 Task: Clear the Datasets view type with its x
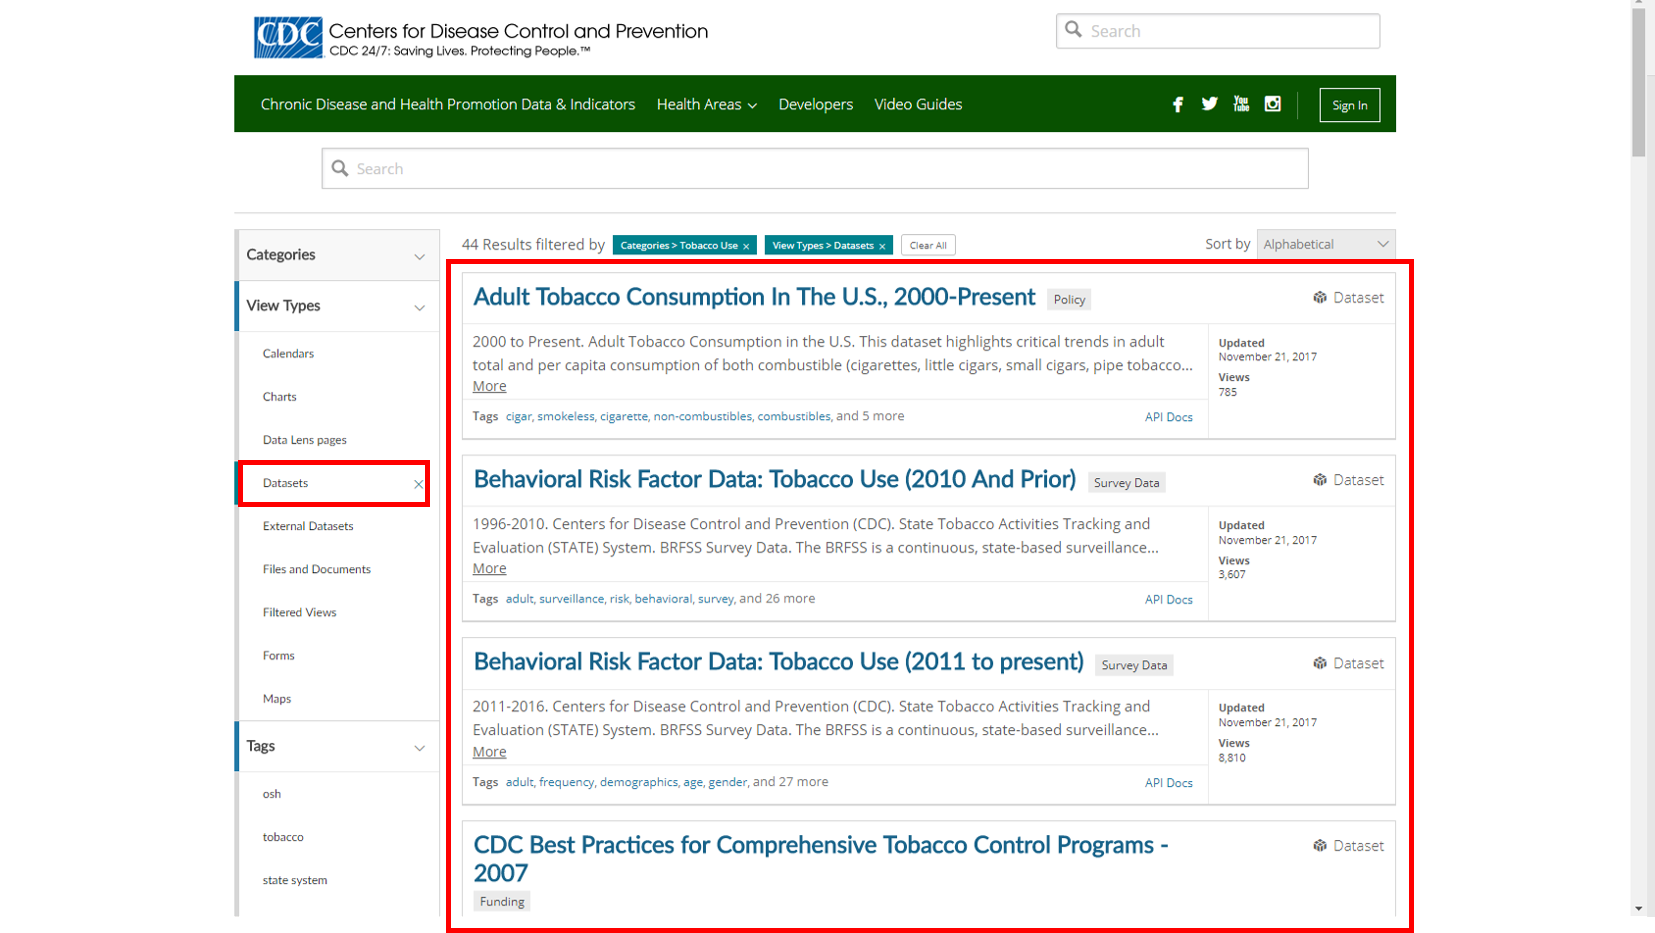[418, 484]
